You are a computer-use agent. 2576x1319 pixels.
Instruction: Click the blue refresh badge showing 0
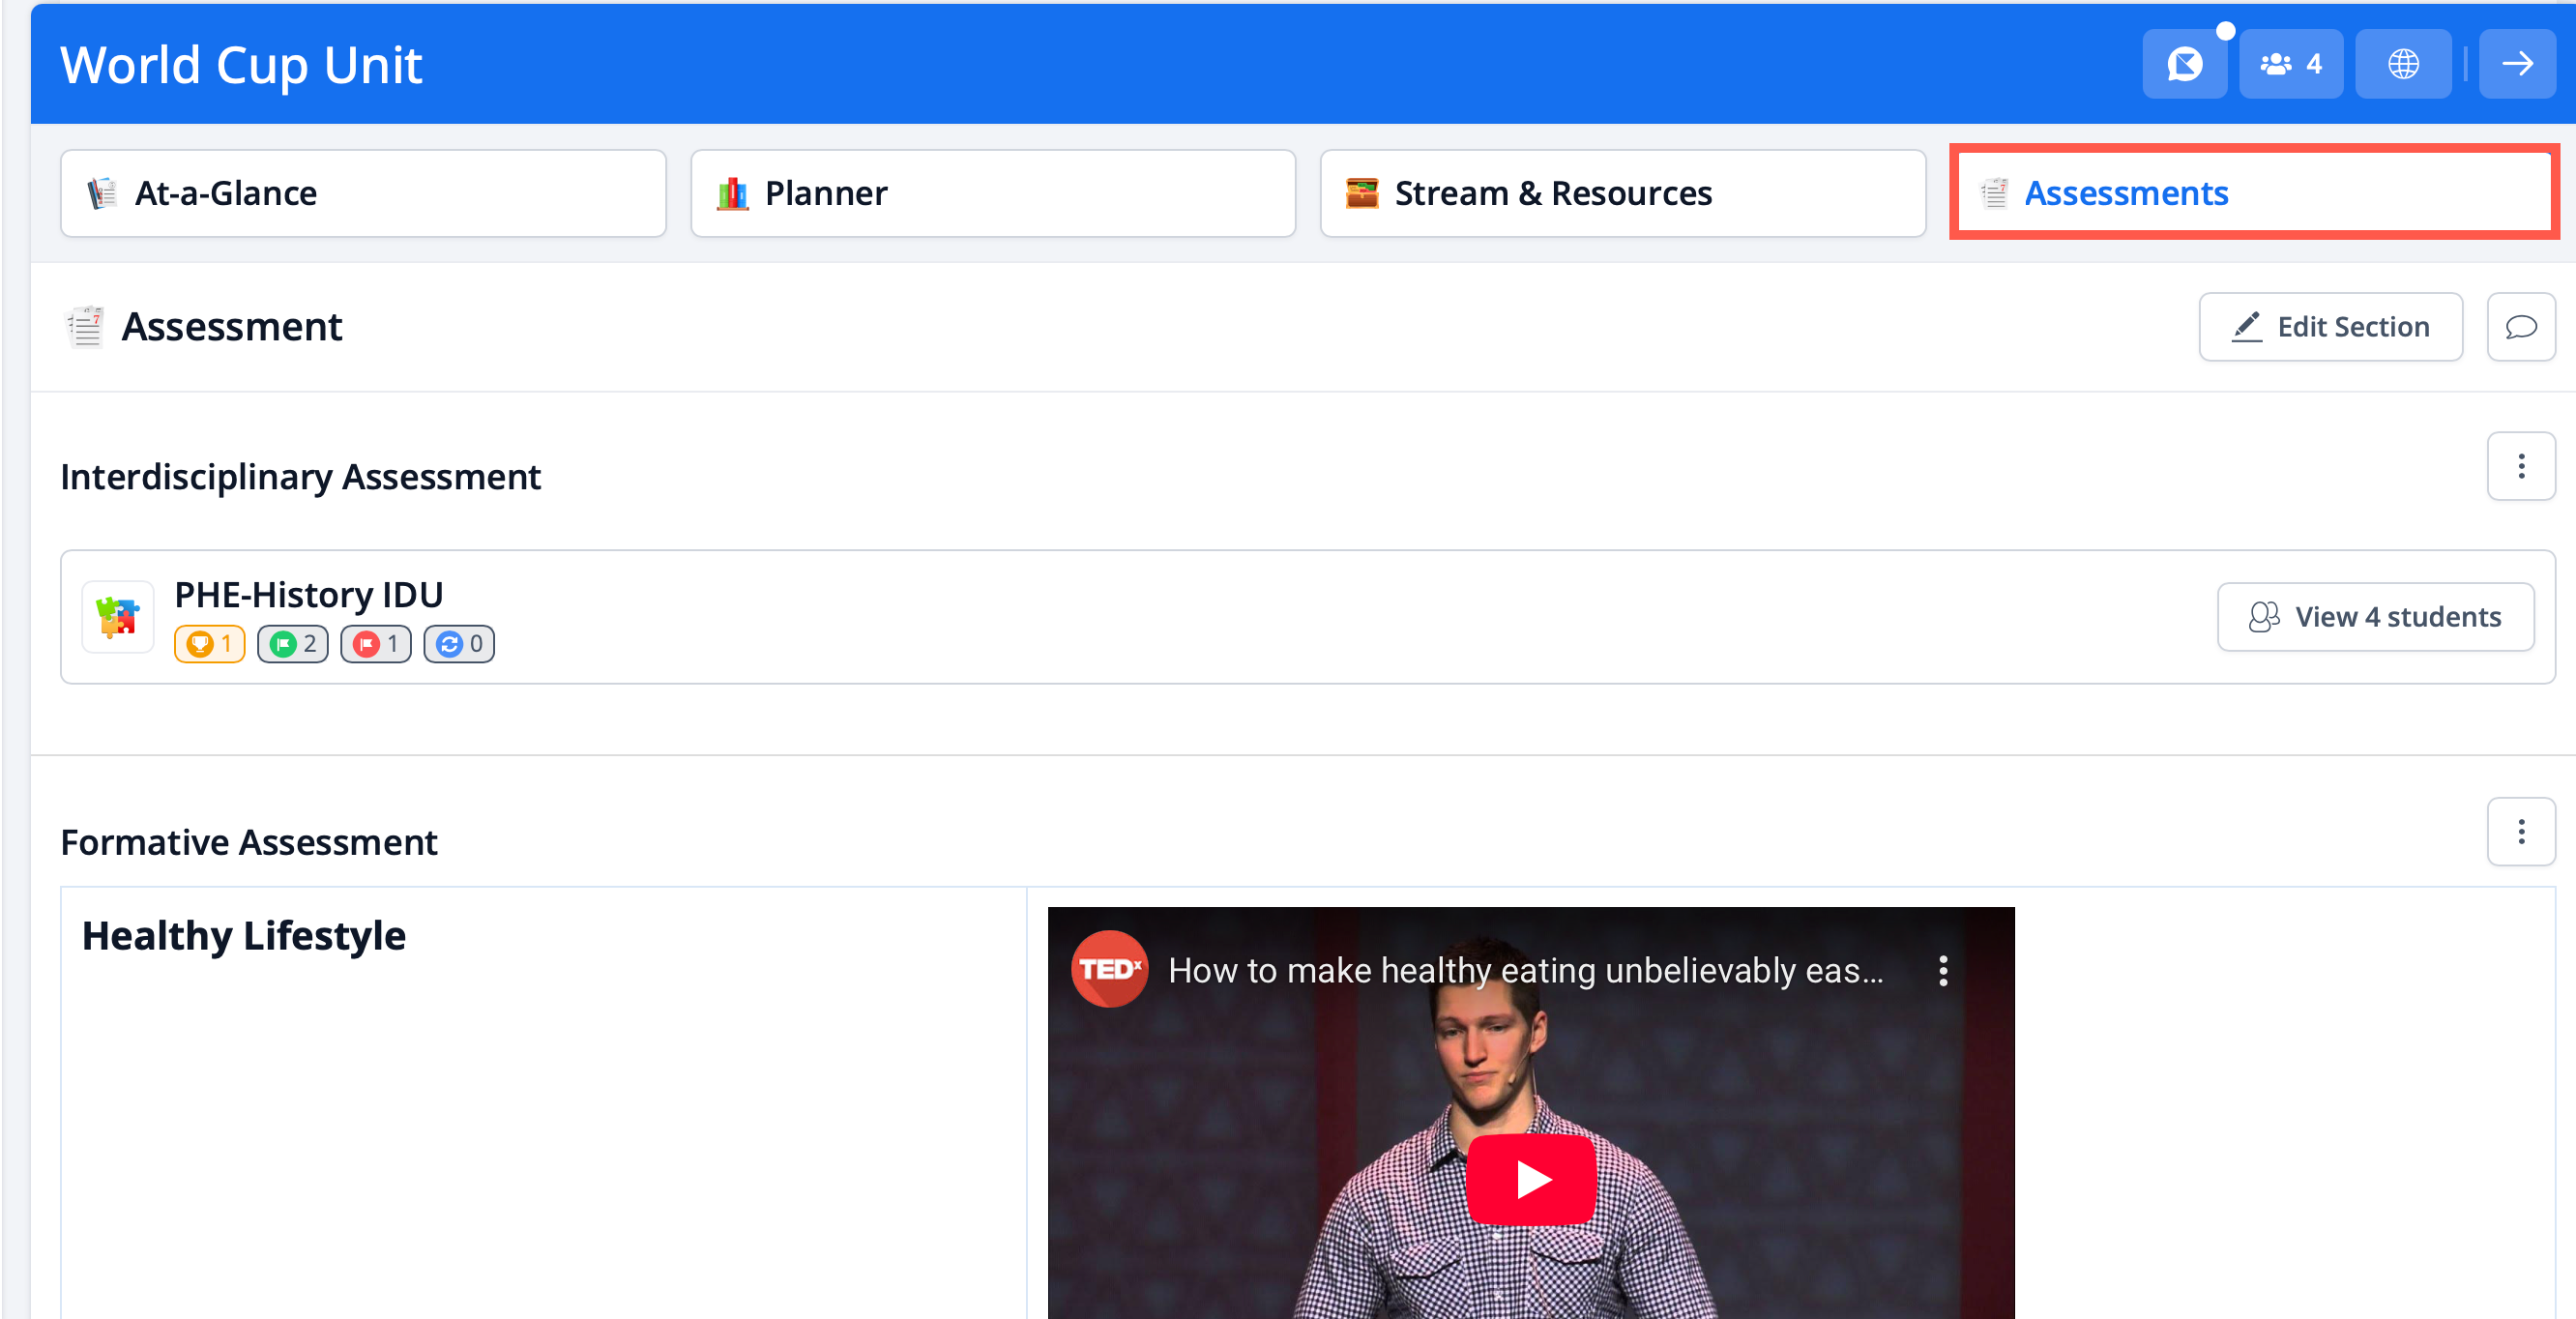point(459,644)
